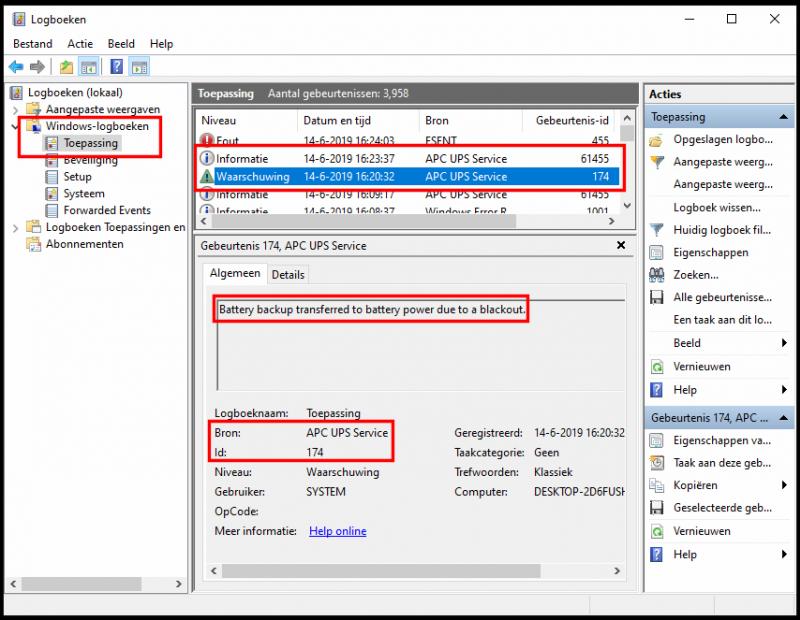Collapse the Toepassing section in Acties
This screenshot has height=620, width=800.
(783, 117)
